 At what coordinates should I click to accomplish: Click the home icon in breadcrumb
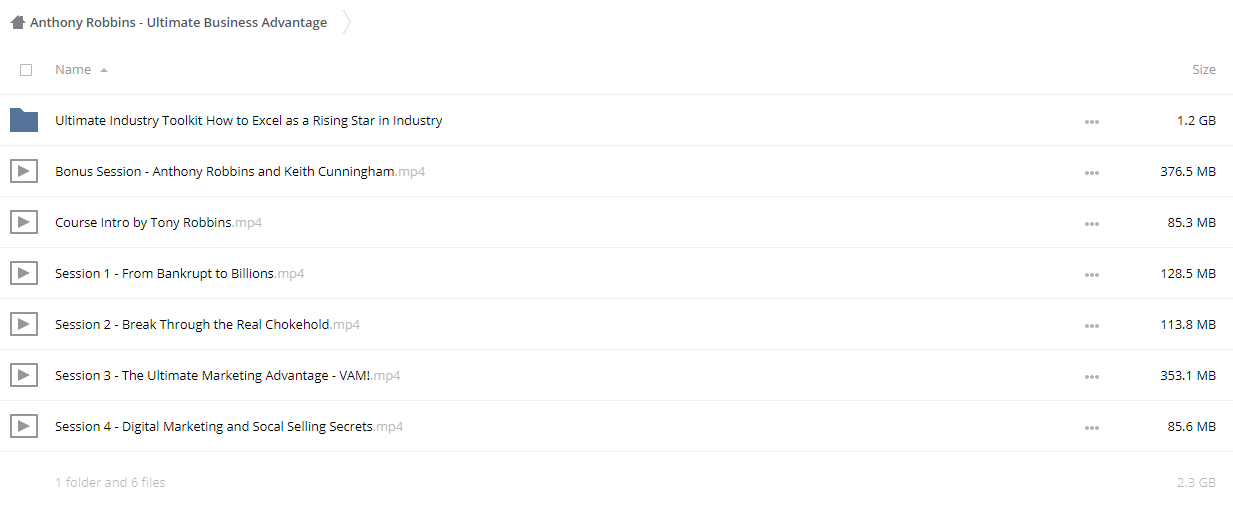pyautogui.click(x=17, y=22)
